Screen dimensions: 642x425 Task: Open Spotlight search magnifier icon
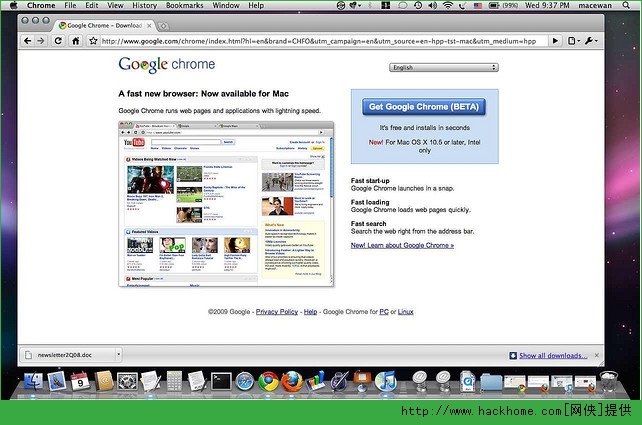pos(626,5)
